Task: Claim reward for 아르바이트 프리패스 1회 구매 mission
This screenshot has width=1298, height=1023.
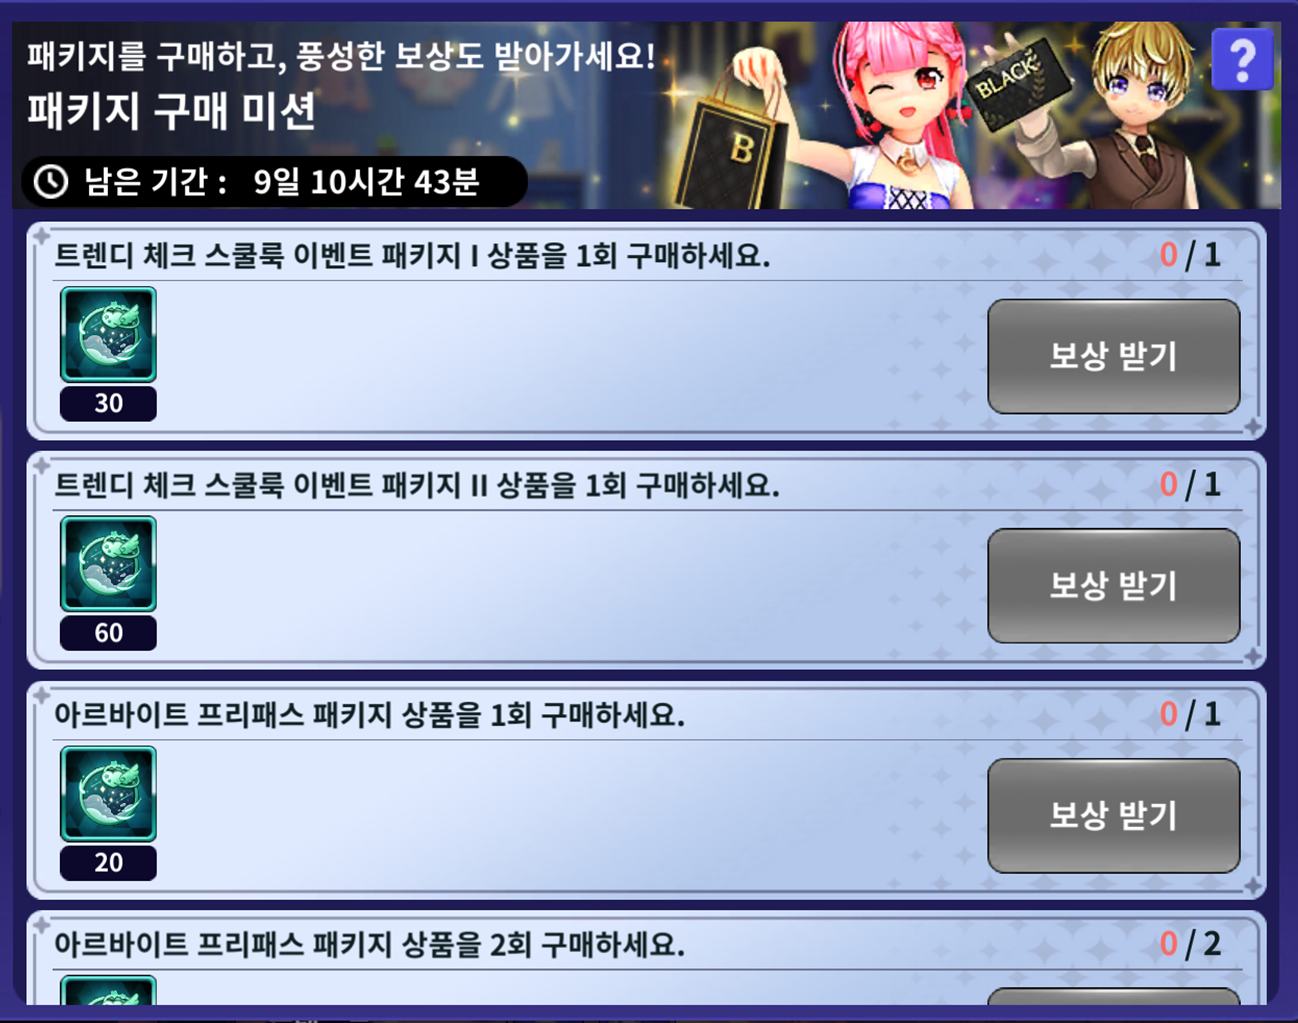Action: [x=1113, y=815]
